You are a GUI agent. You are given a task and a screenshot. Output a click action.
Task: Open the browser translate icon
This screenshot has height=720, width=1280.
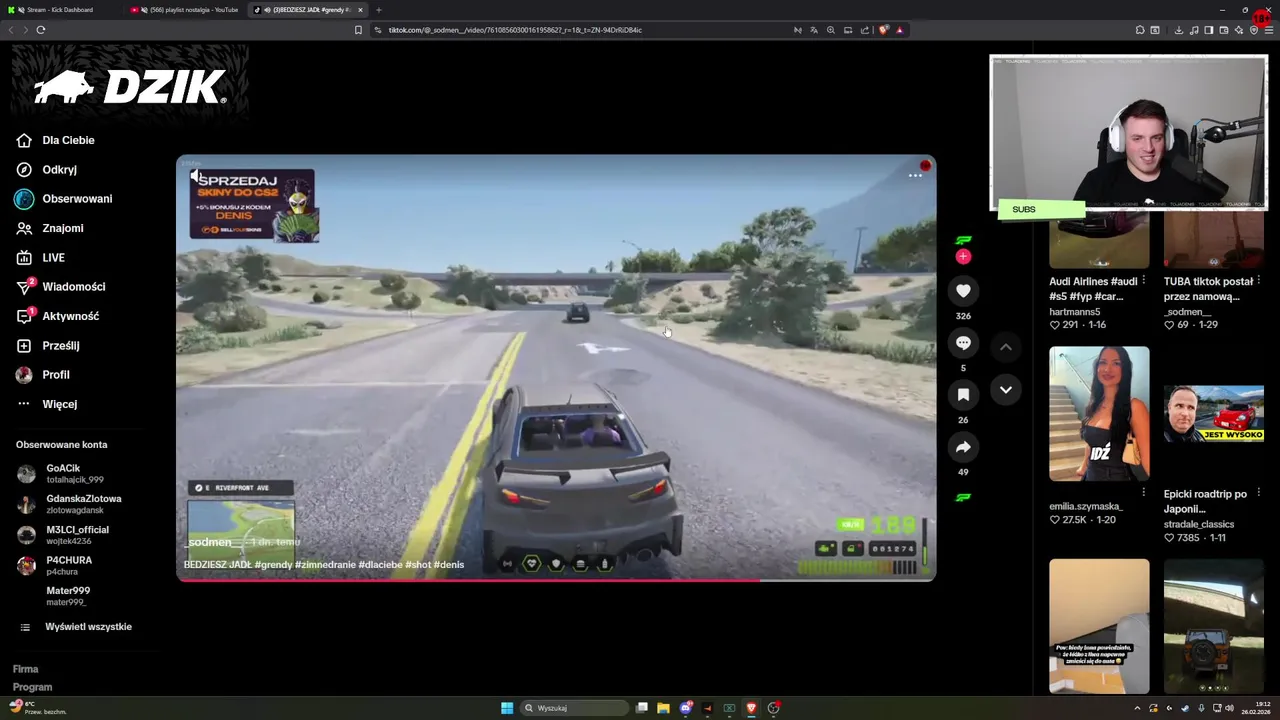[x=814, y=30]
